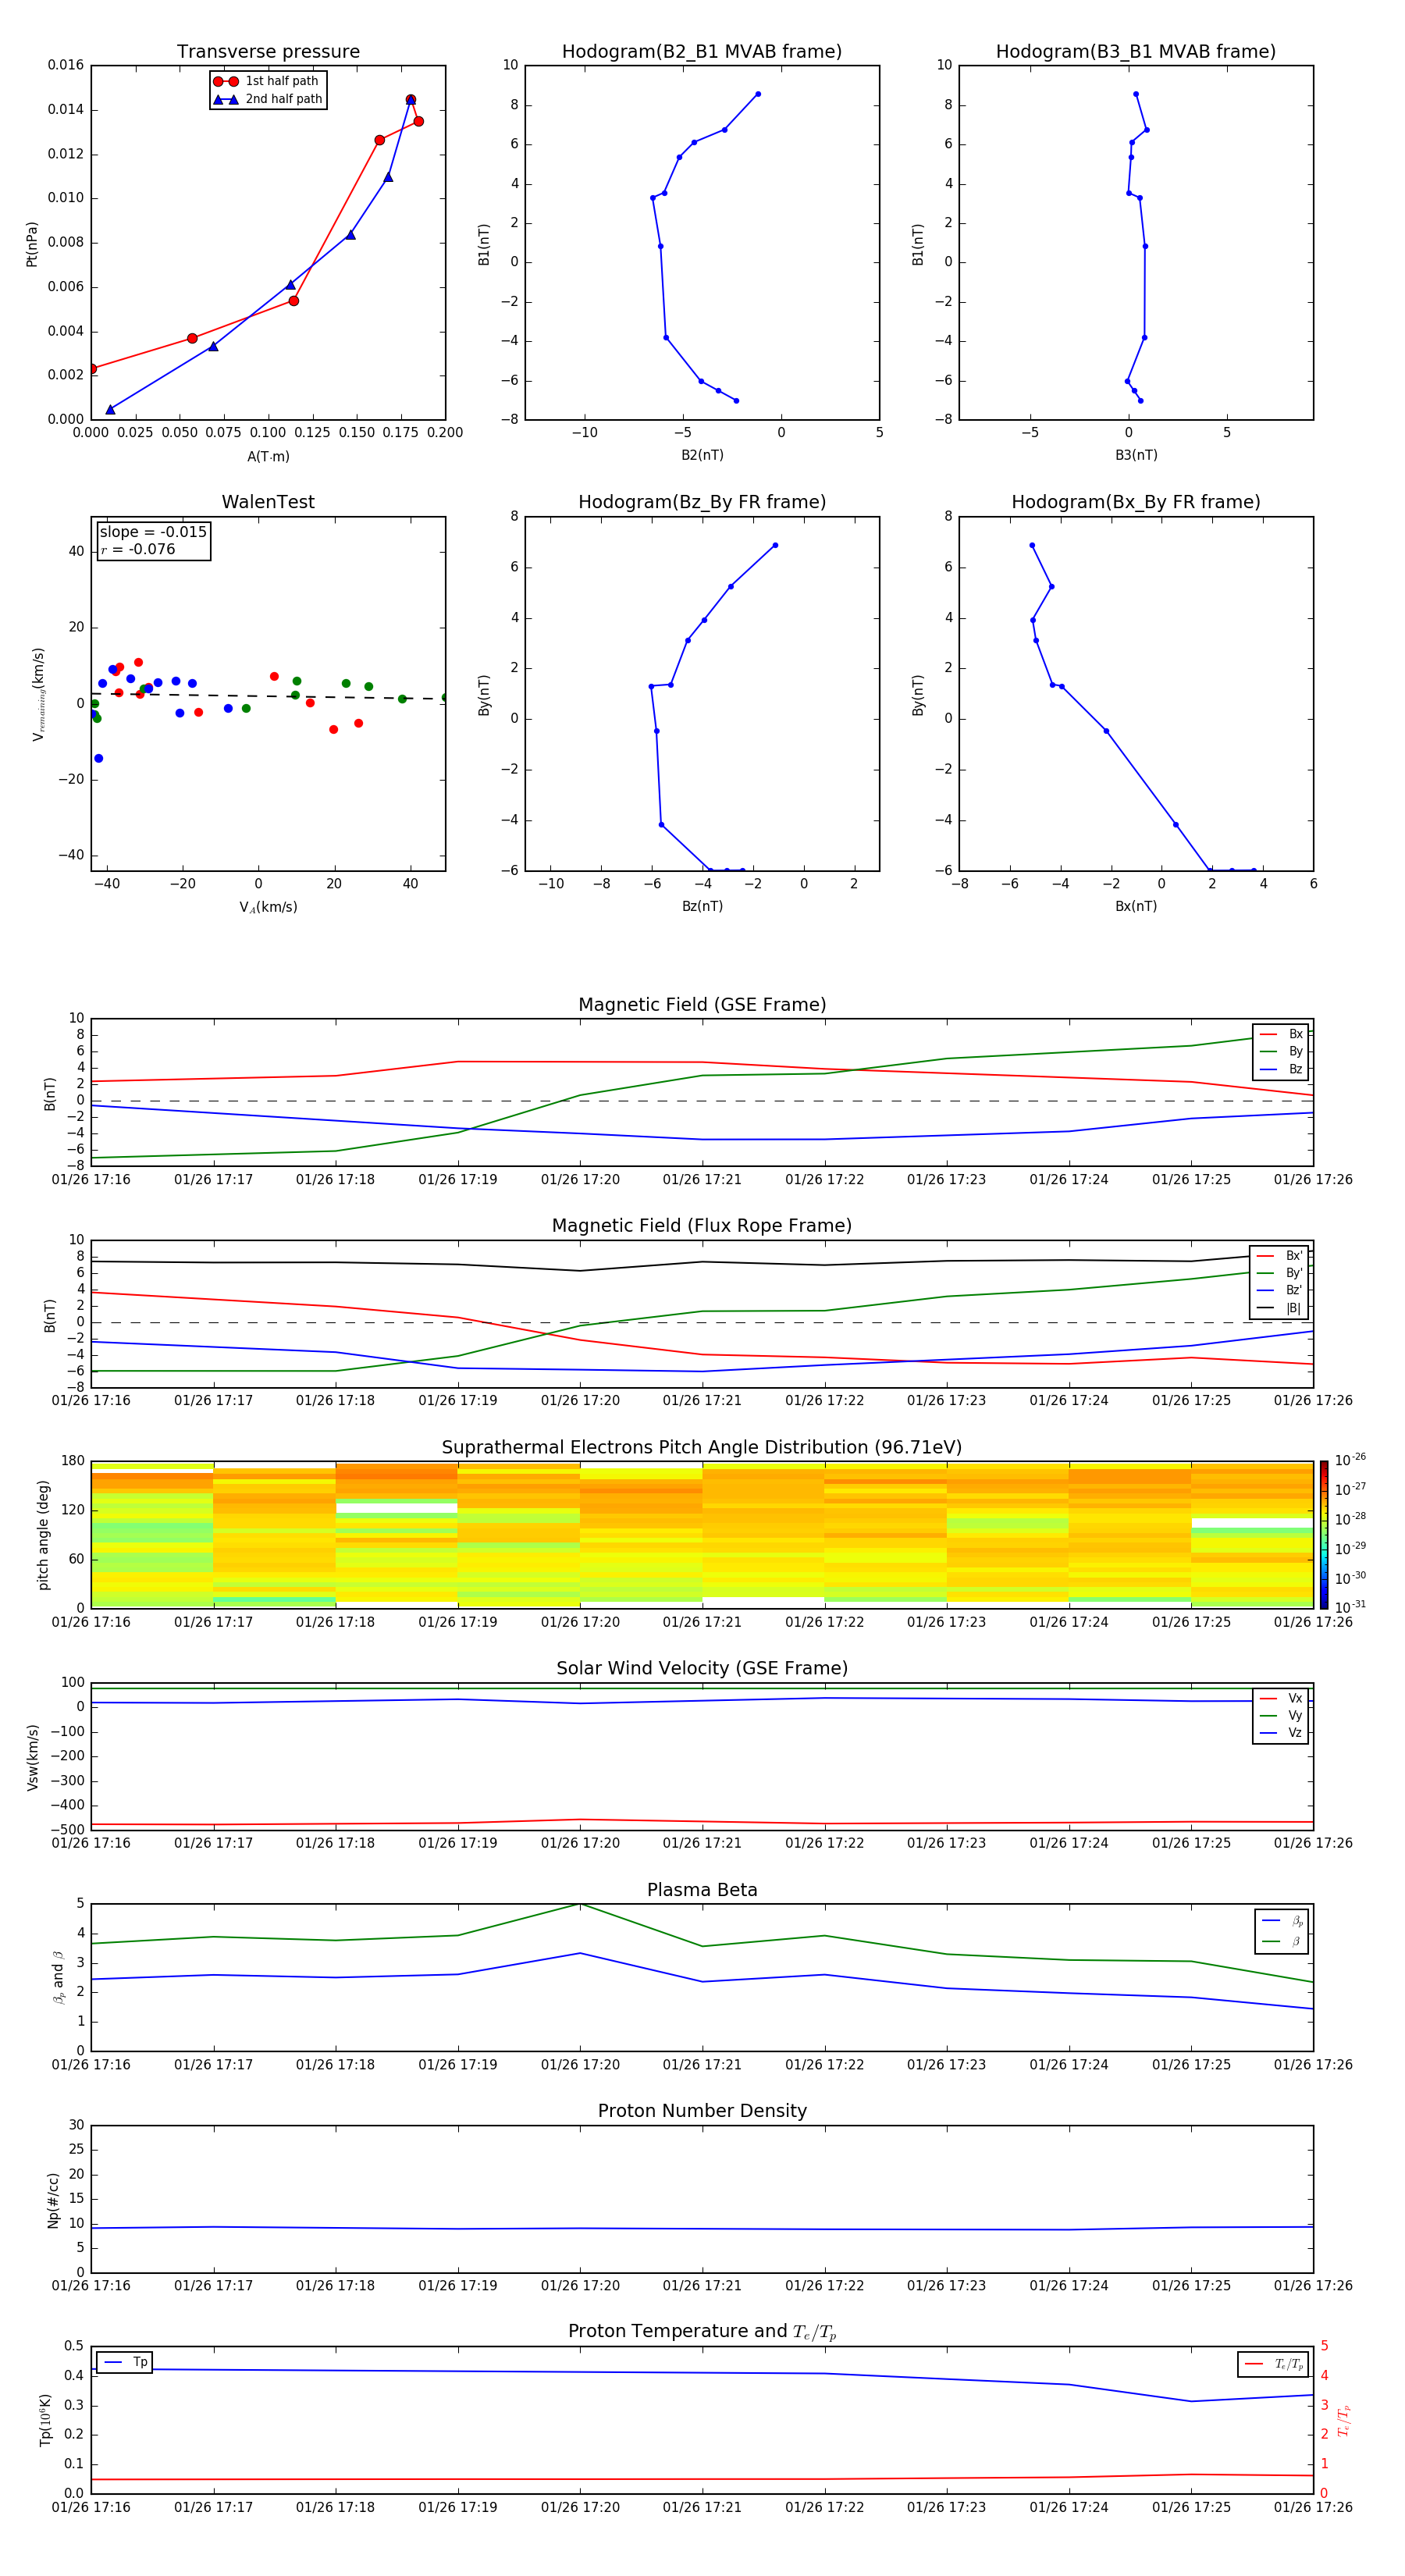This screenshot has height=2576, width=1405.
Task: Click Vy in the solar wind velocity legend
Action: click(1281, 1716)
